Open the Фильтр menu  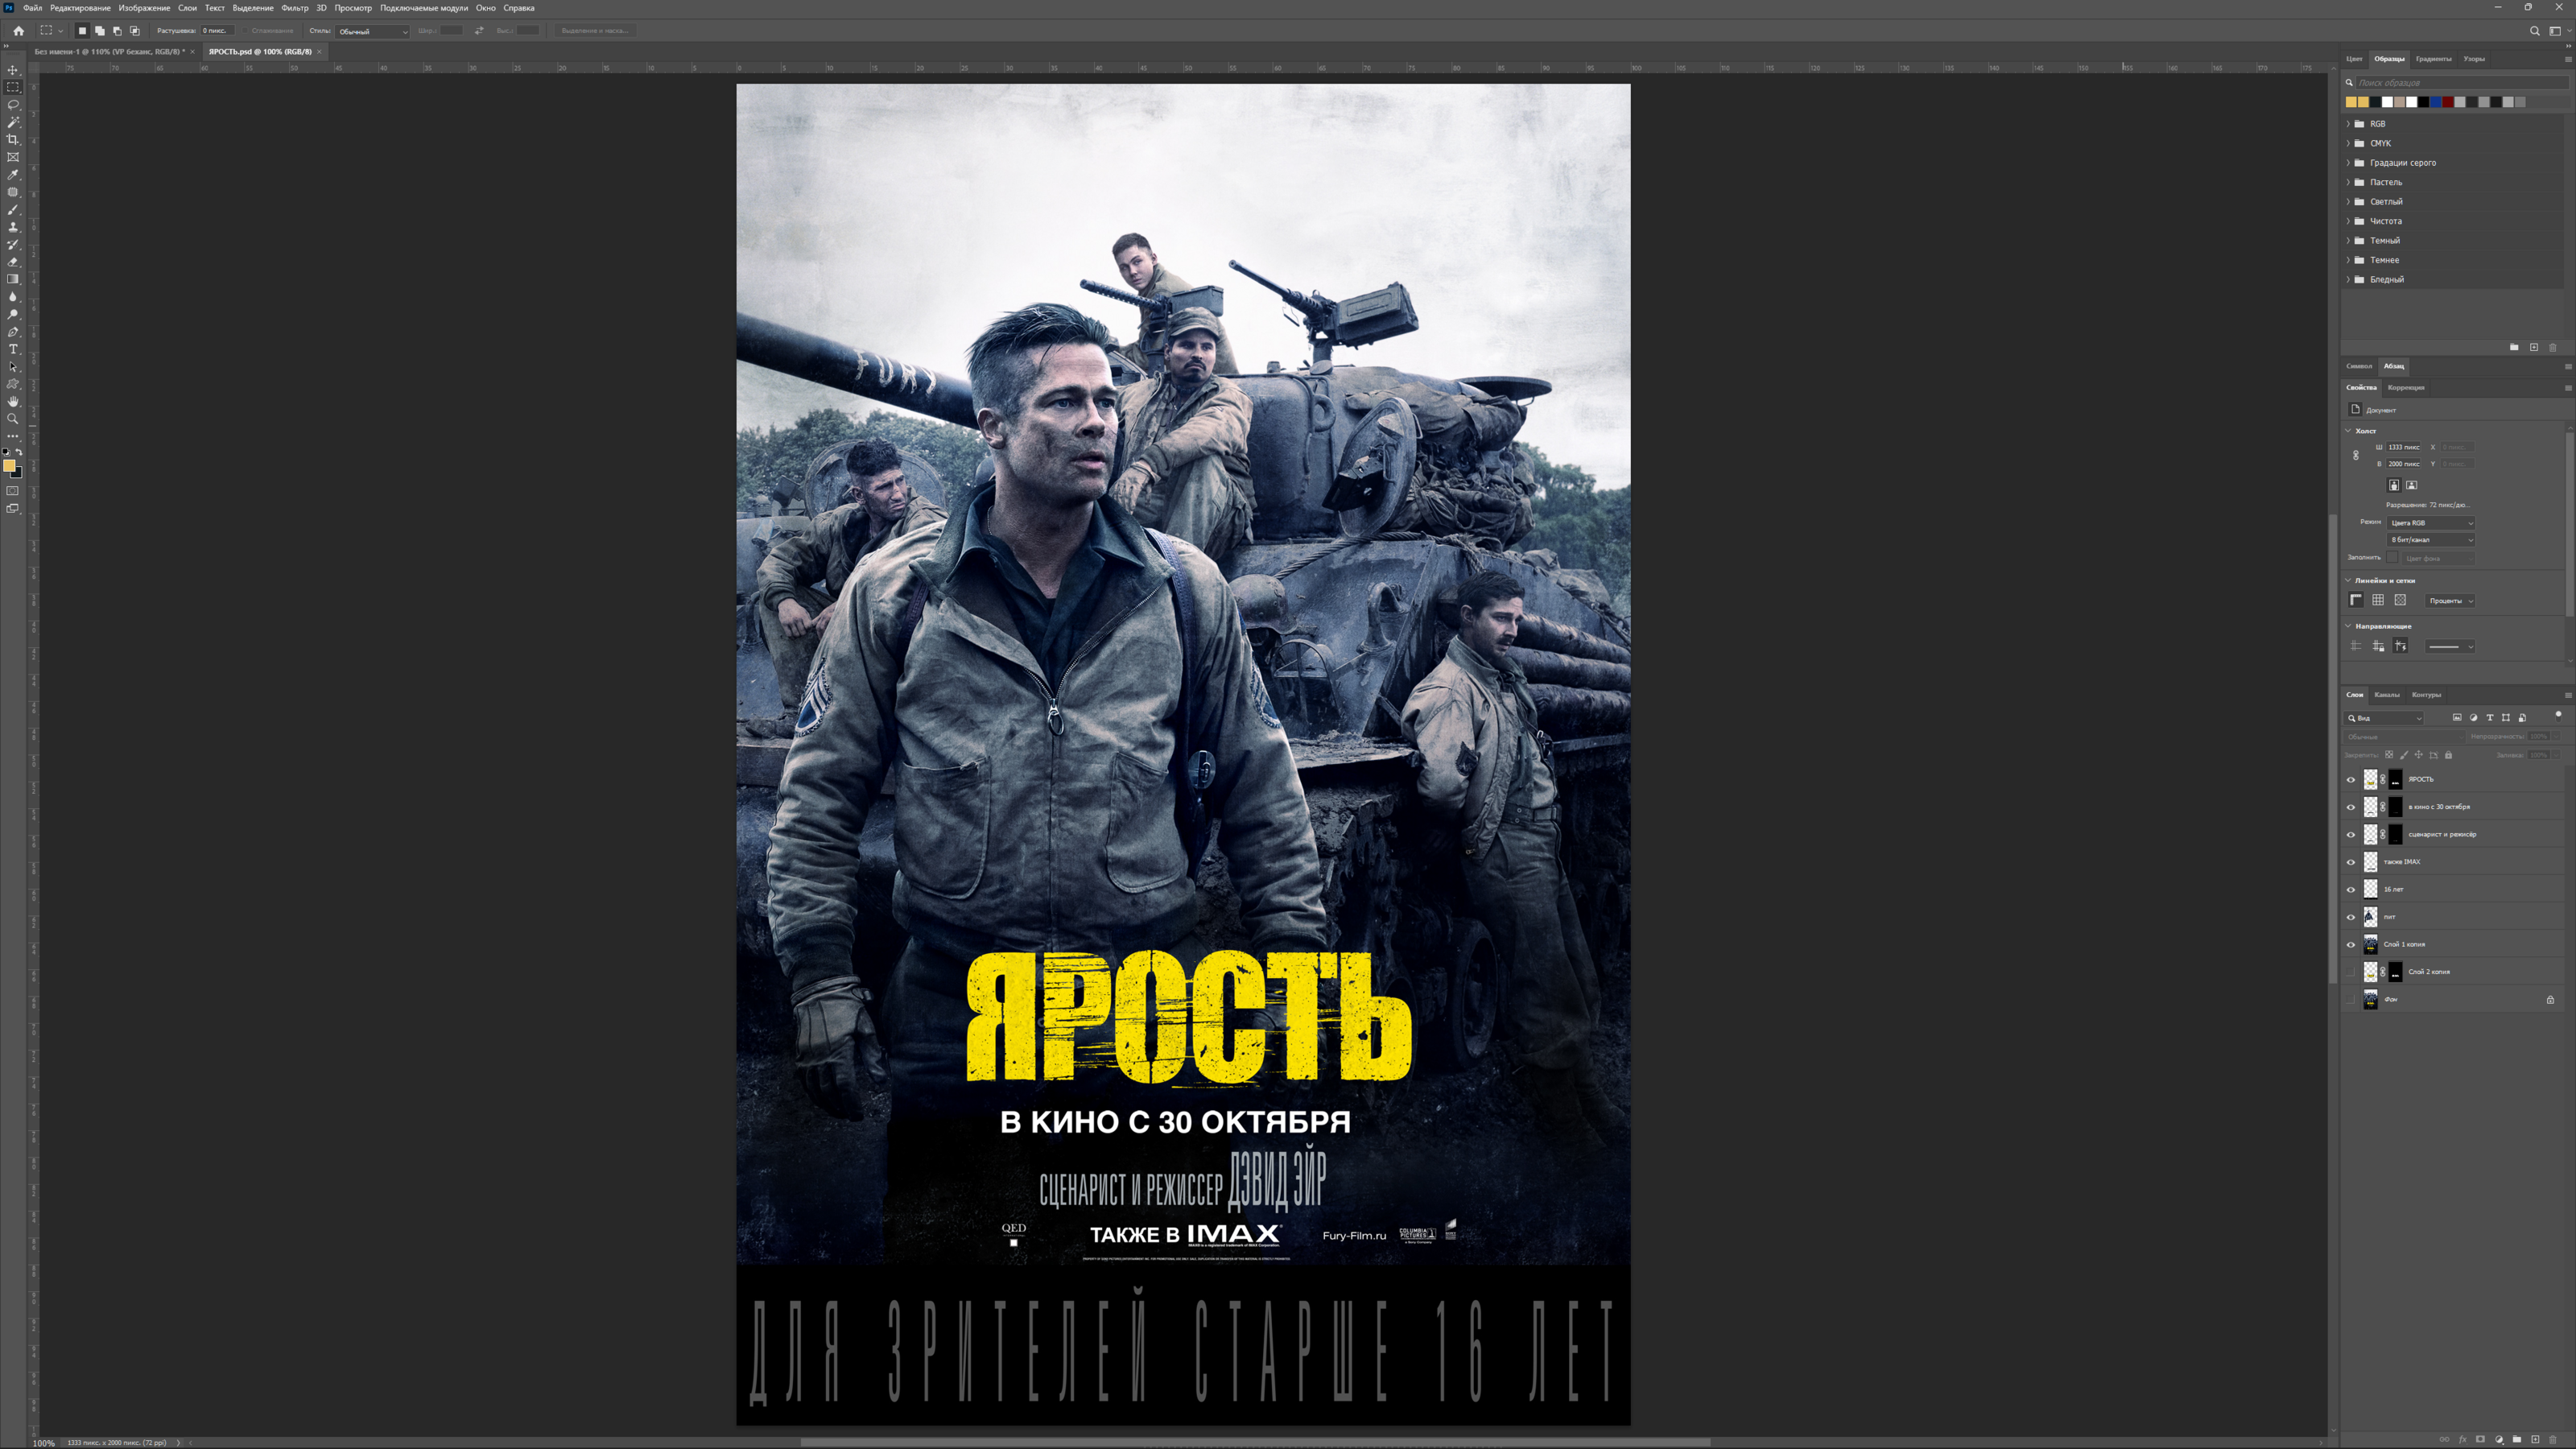[294, 8]
